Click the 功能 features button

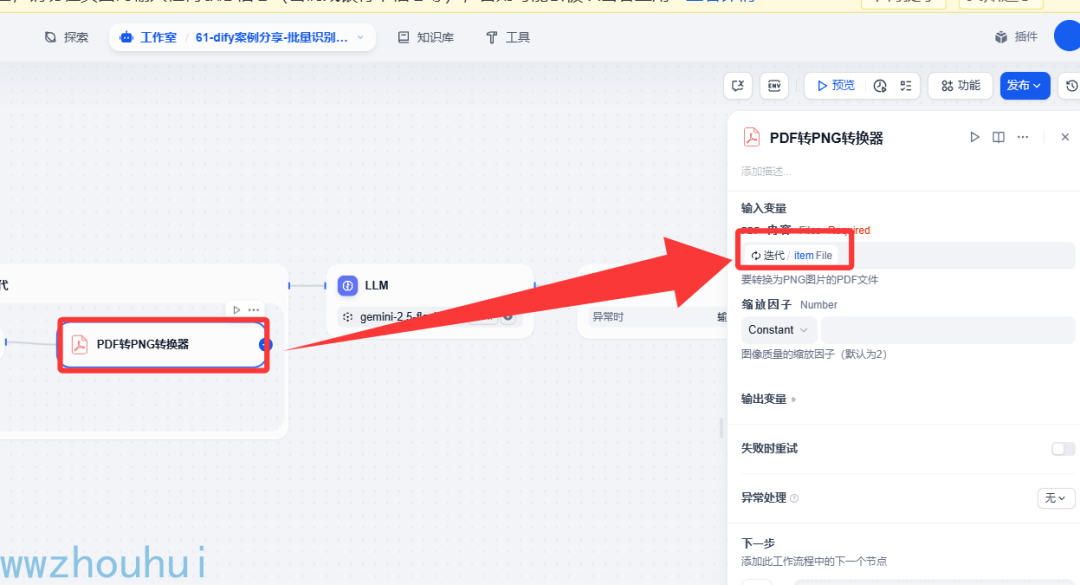pyautogui.click(x=960, y=85)
